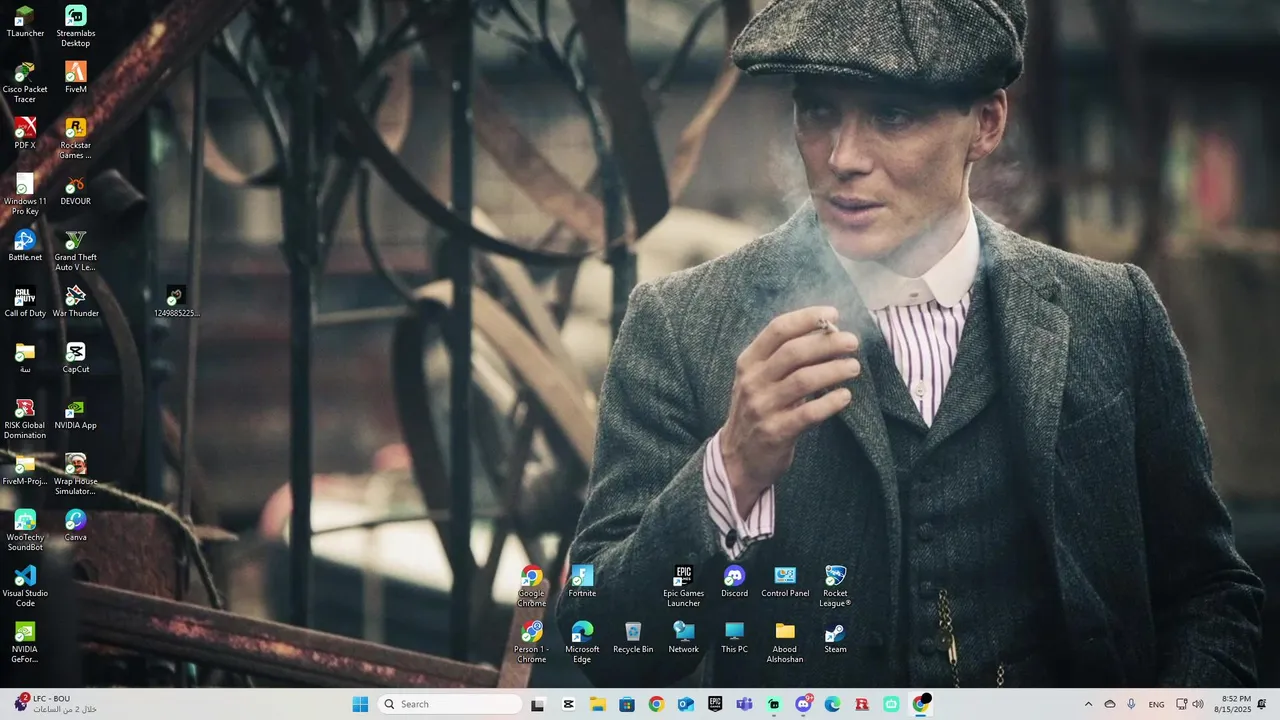Select the Streamlabs Desktop shortcut
This screenshot has height=720, width=1280.
(x=76, y=26)
